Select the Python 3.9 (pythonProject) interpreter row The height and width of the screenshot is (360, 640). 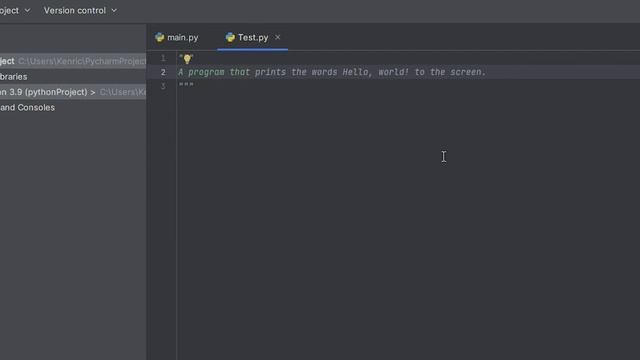point(73,92)
